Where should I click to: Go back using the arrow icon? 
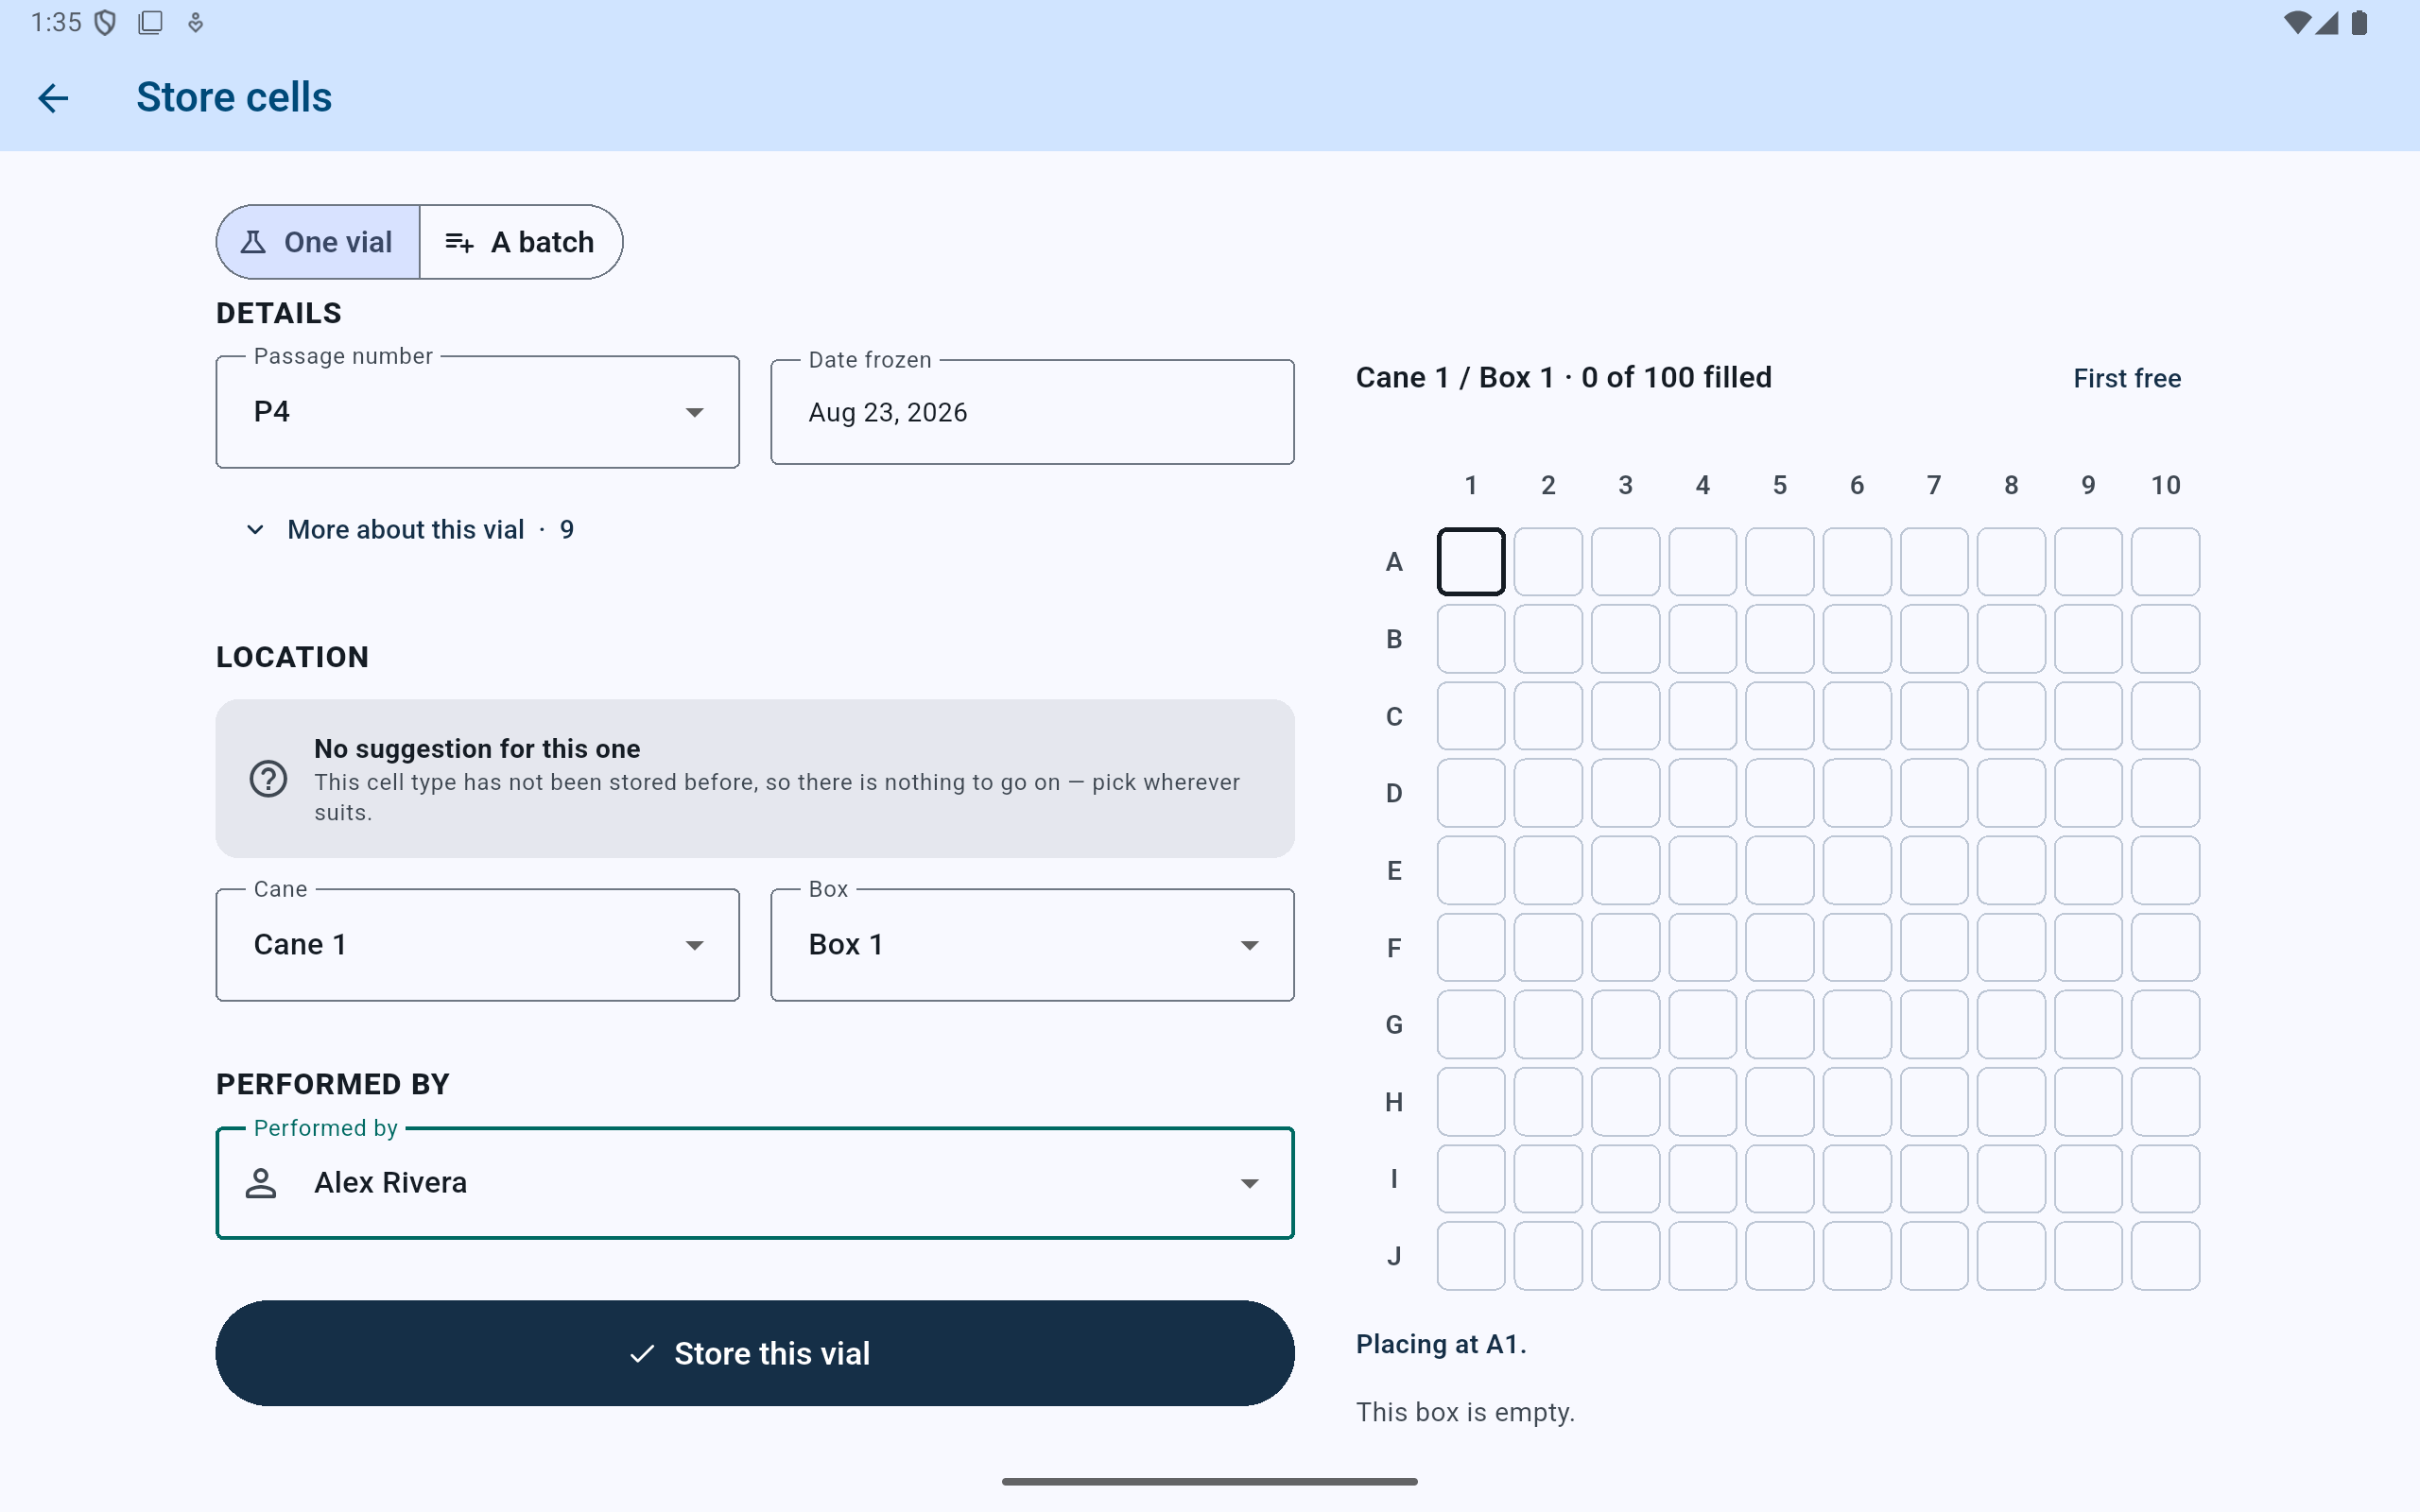tap(53, 97)
